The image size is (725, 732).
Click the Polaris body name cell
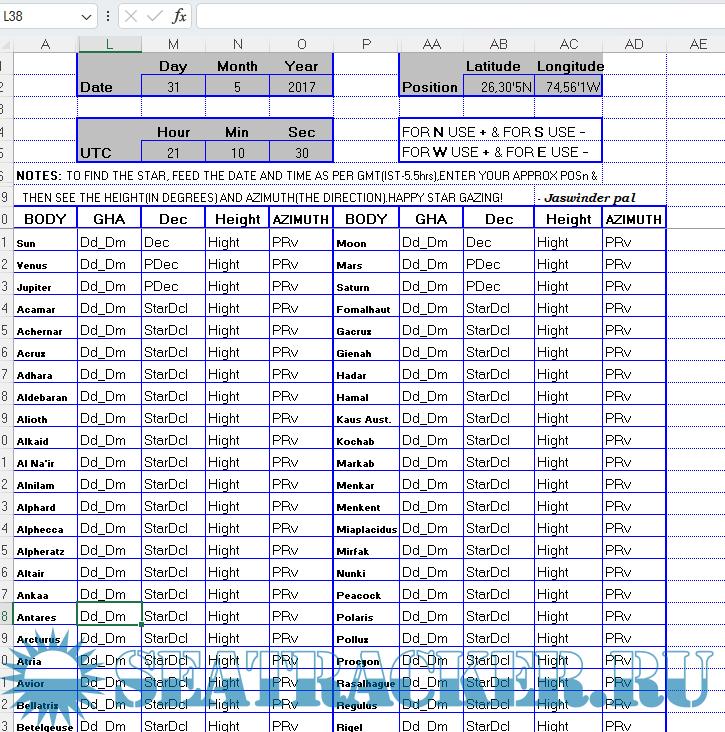click(366, 617)
